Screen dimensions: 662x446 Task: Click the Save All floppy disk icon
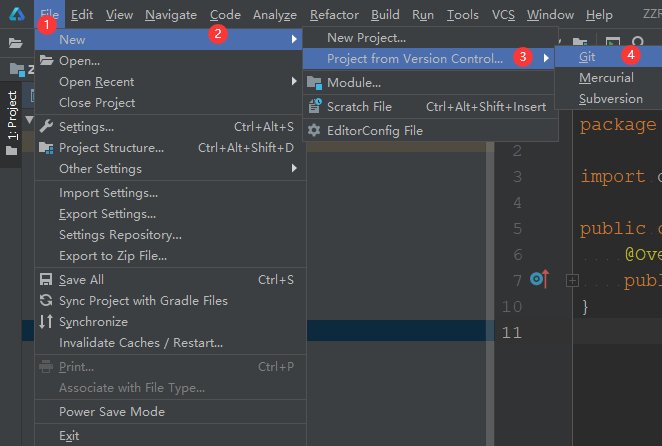46,280
